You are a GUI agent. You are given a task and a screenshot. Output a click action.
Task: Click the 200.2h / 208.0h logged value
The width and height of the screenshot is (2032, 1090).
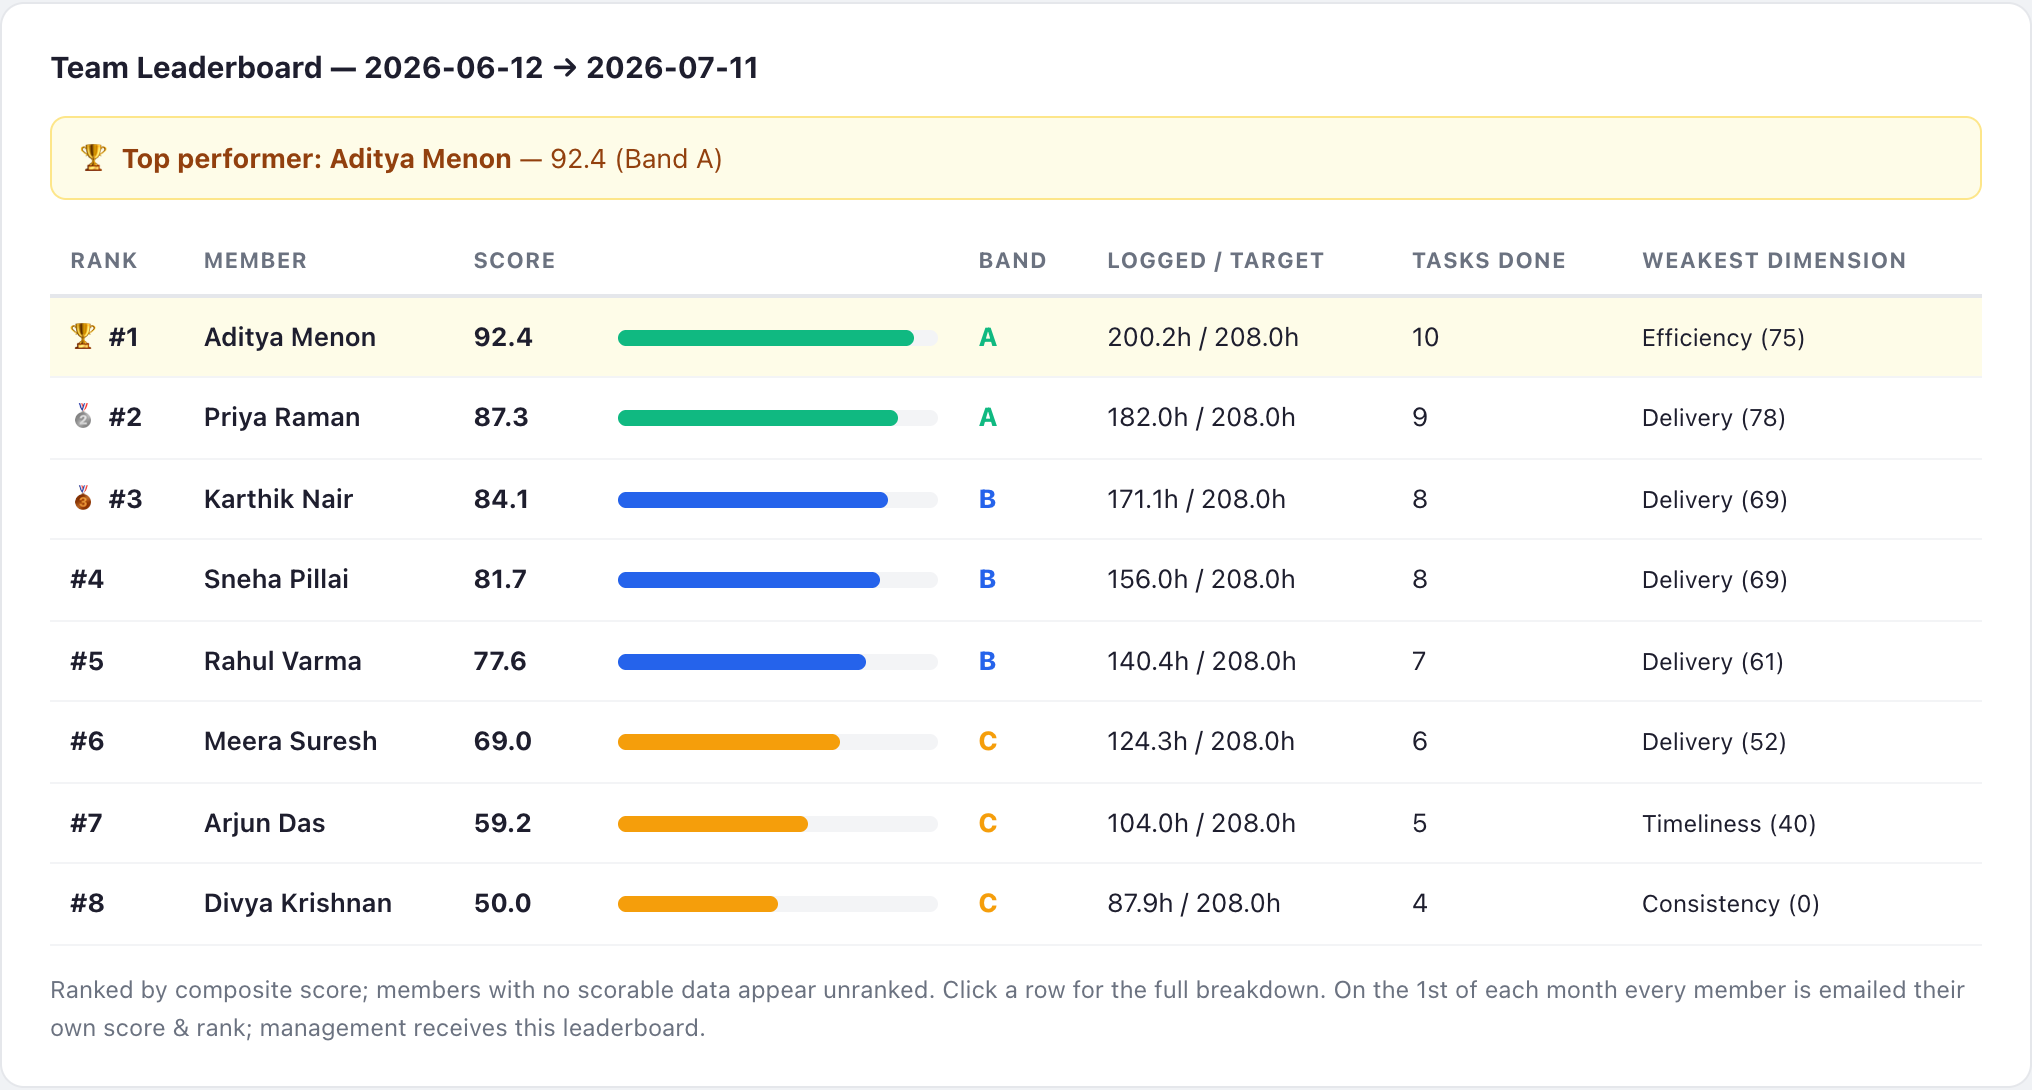coord(1203,337)
